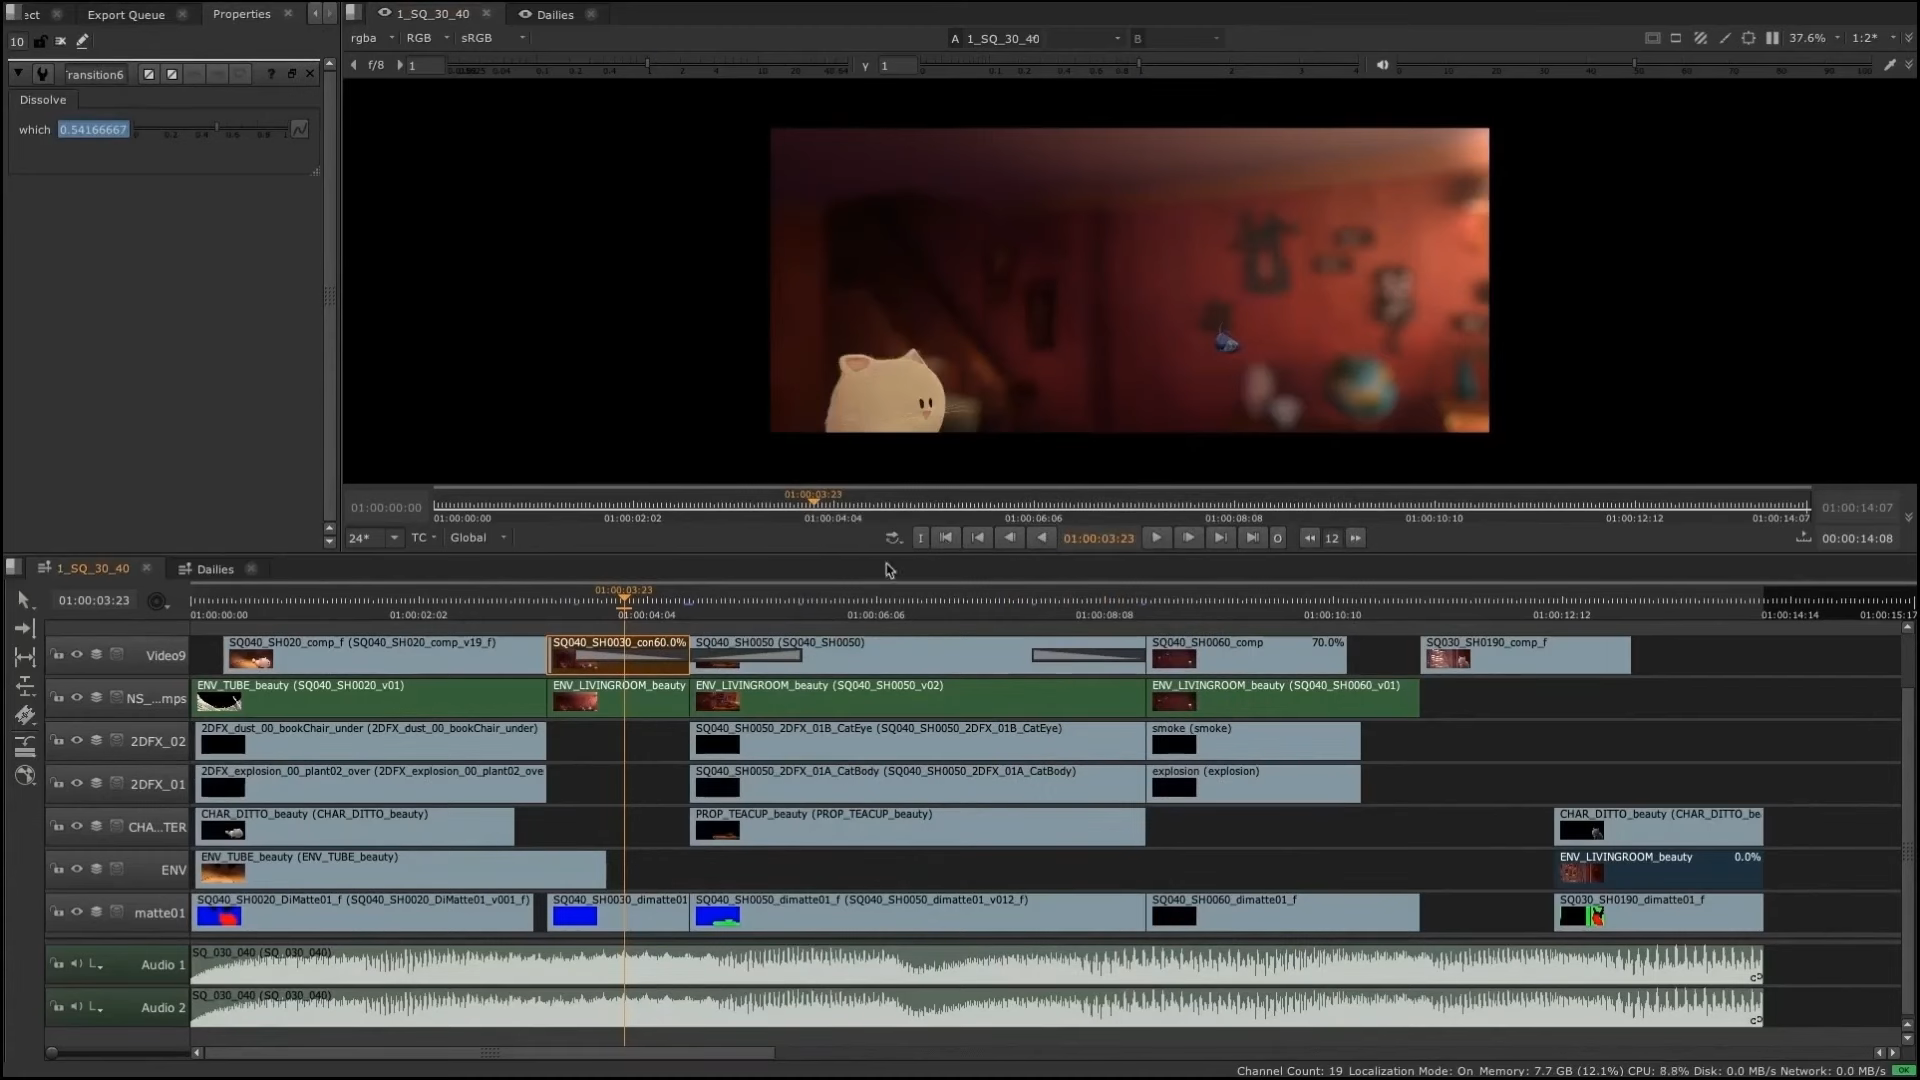Click the color picker icon at viewer right
The height and width of the screenshot is (1080, 1920).
pyautogui.click(x=1889, y=65)
